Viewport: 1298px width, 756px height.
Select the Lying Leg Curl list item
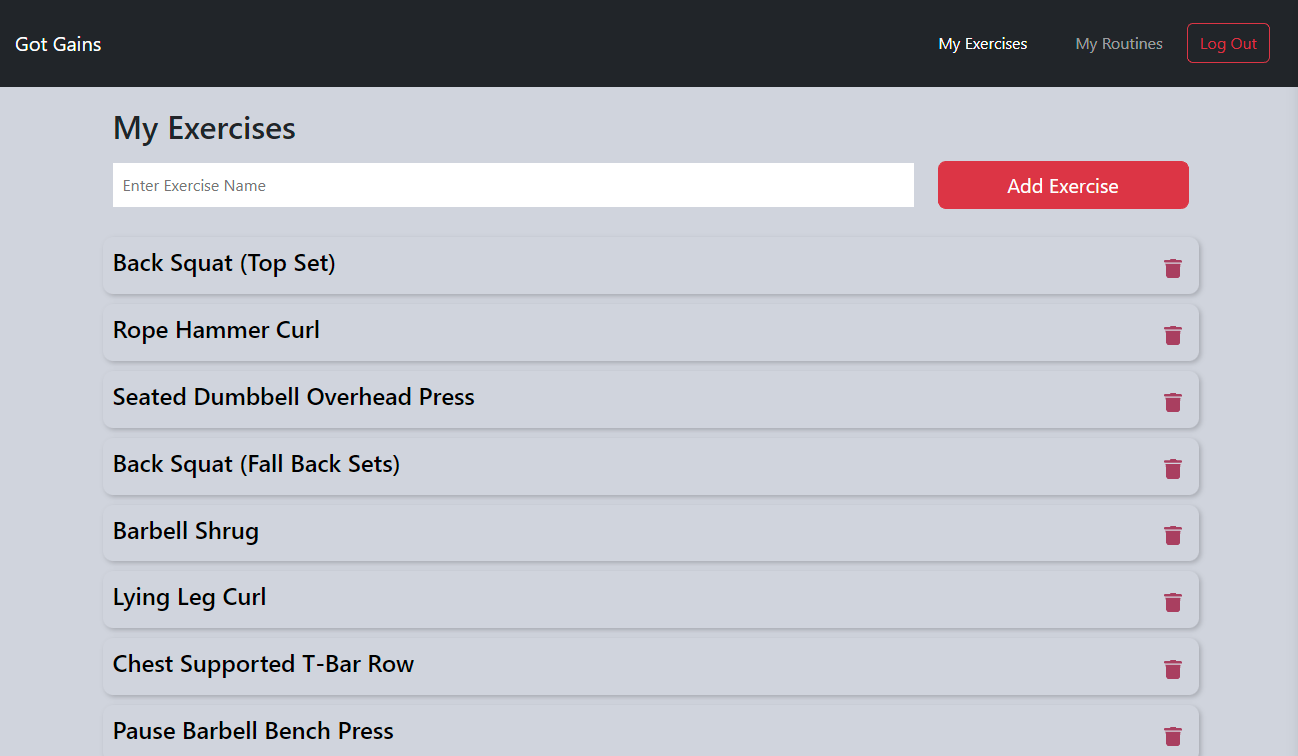[600, 599]
